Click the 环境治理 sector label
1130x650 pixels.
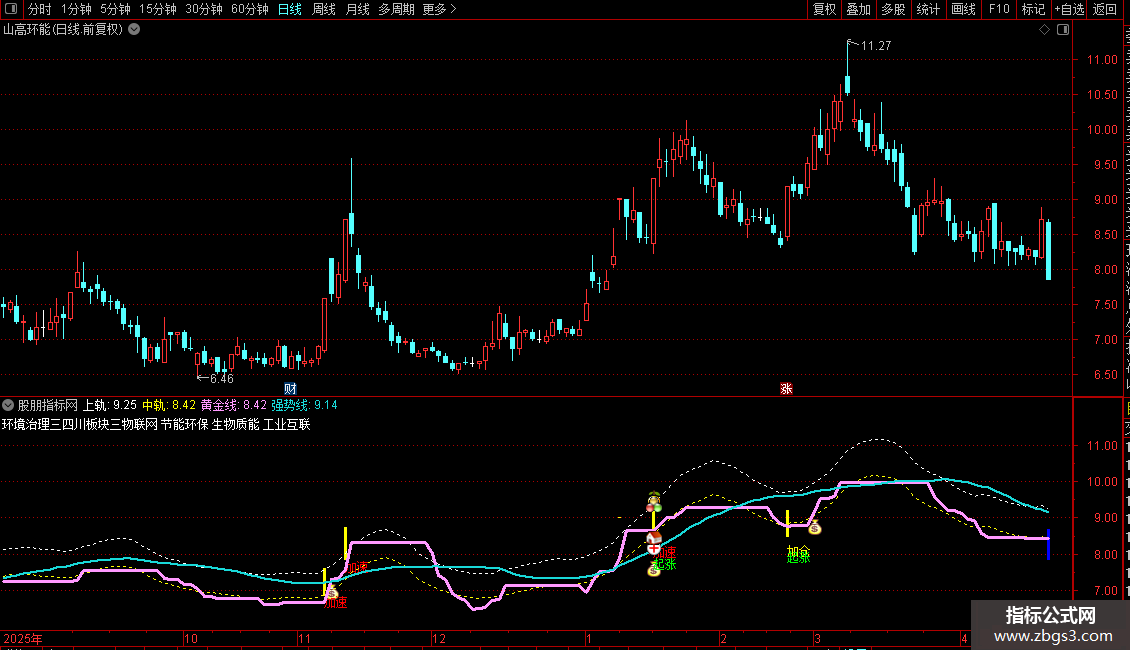coord(26,424)
